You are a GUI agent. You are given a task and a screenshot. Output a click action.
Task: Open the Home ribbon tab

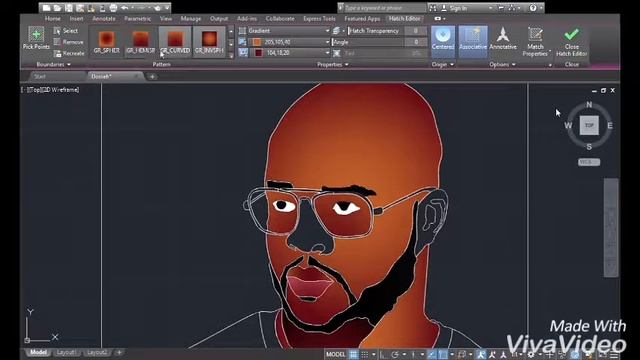[x=53, y=19]
